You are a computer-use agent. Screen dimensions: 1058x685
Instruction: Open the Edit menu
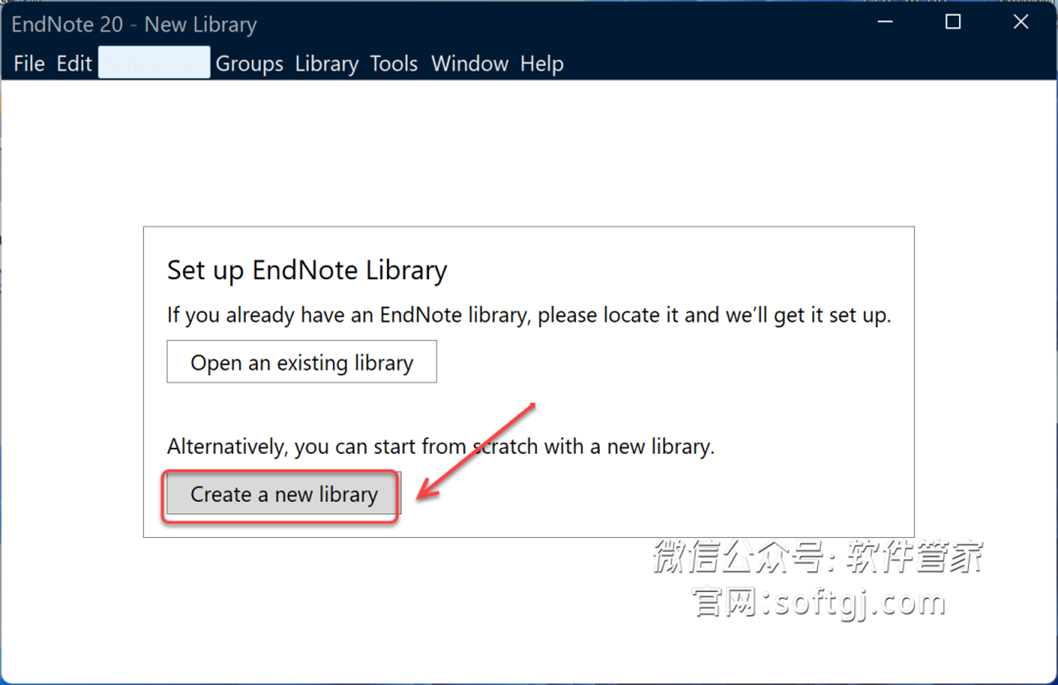tap(74, 63)
